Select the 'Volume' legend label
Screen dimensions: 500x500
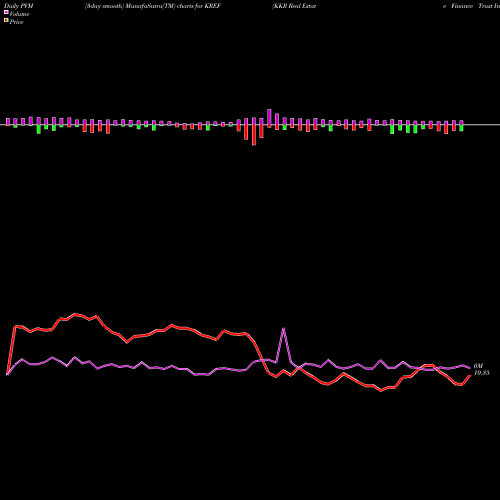coord(19,14)
